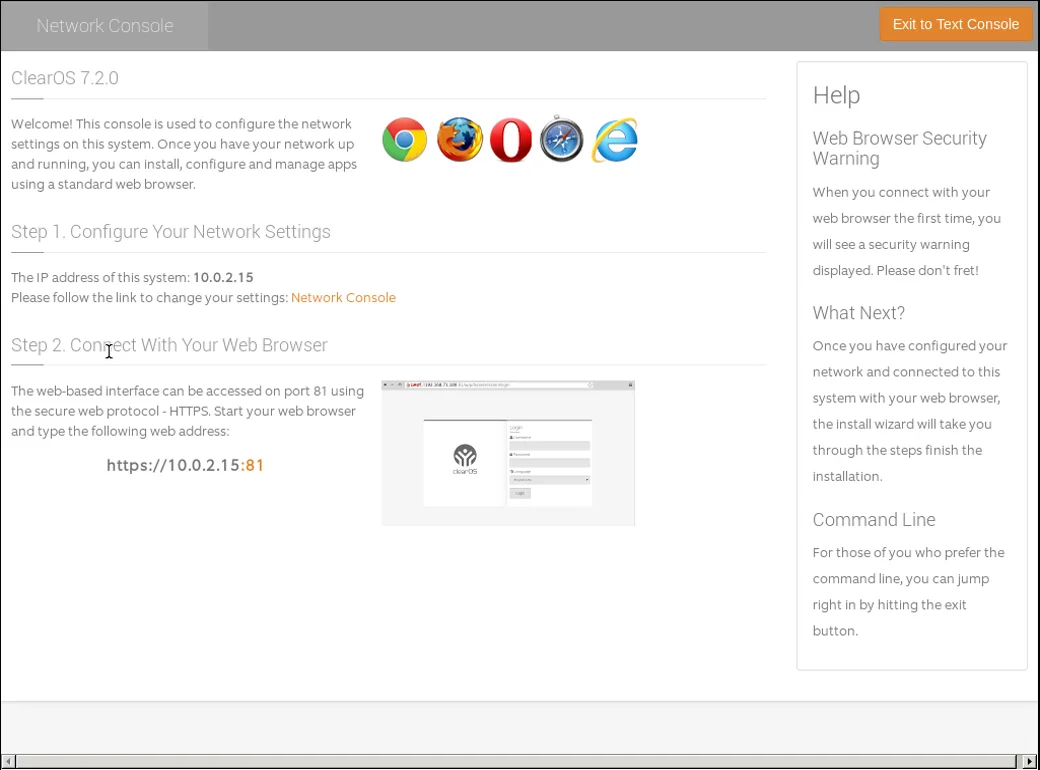The height and width of the screenshot is (770, 1040).
Task: Click the Help heading in sidebar
Action: [836, 95]
